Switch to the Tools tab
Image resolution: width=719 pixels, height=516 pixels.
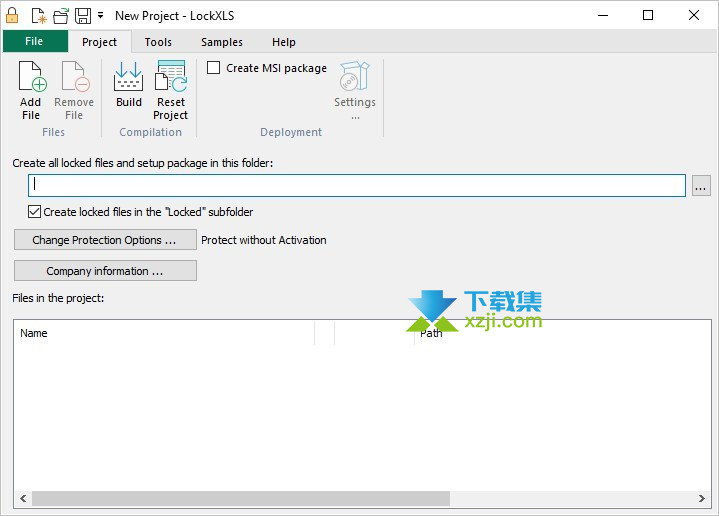click(158, 42)
